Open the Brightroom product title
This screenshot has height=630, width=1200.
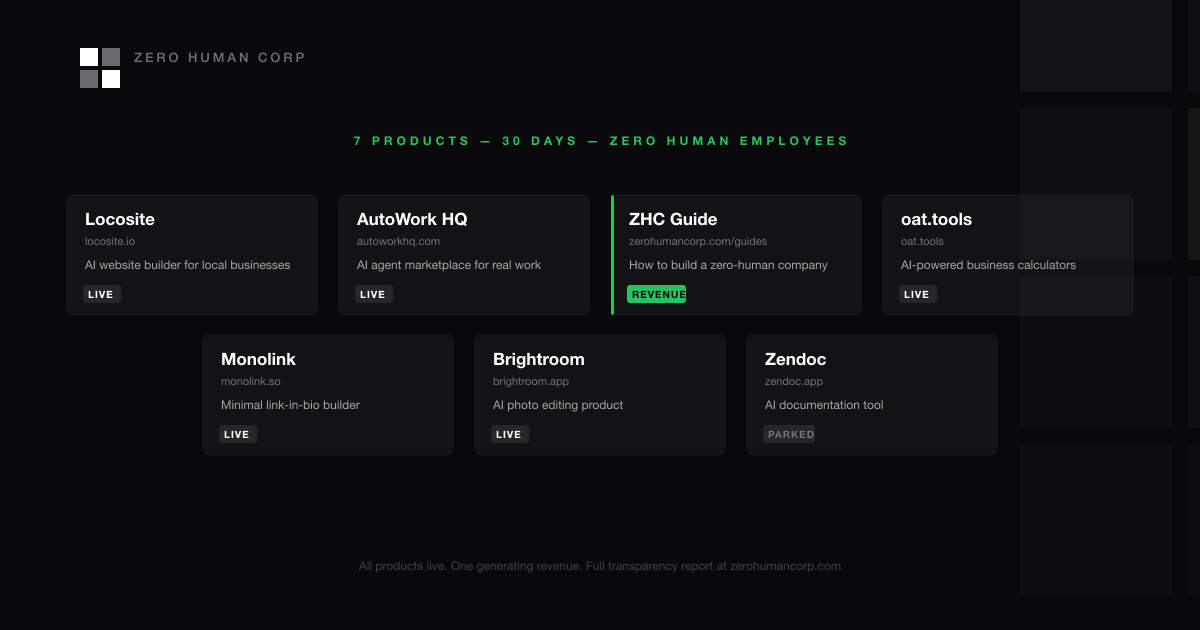(538, 359)
